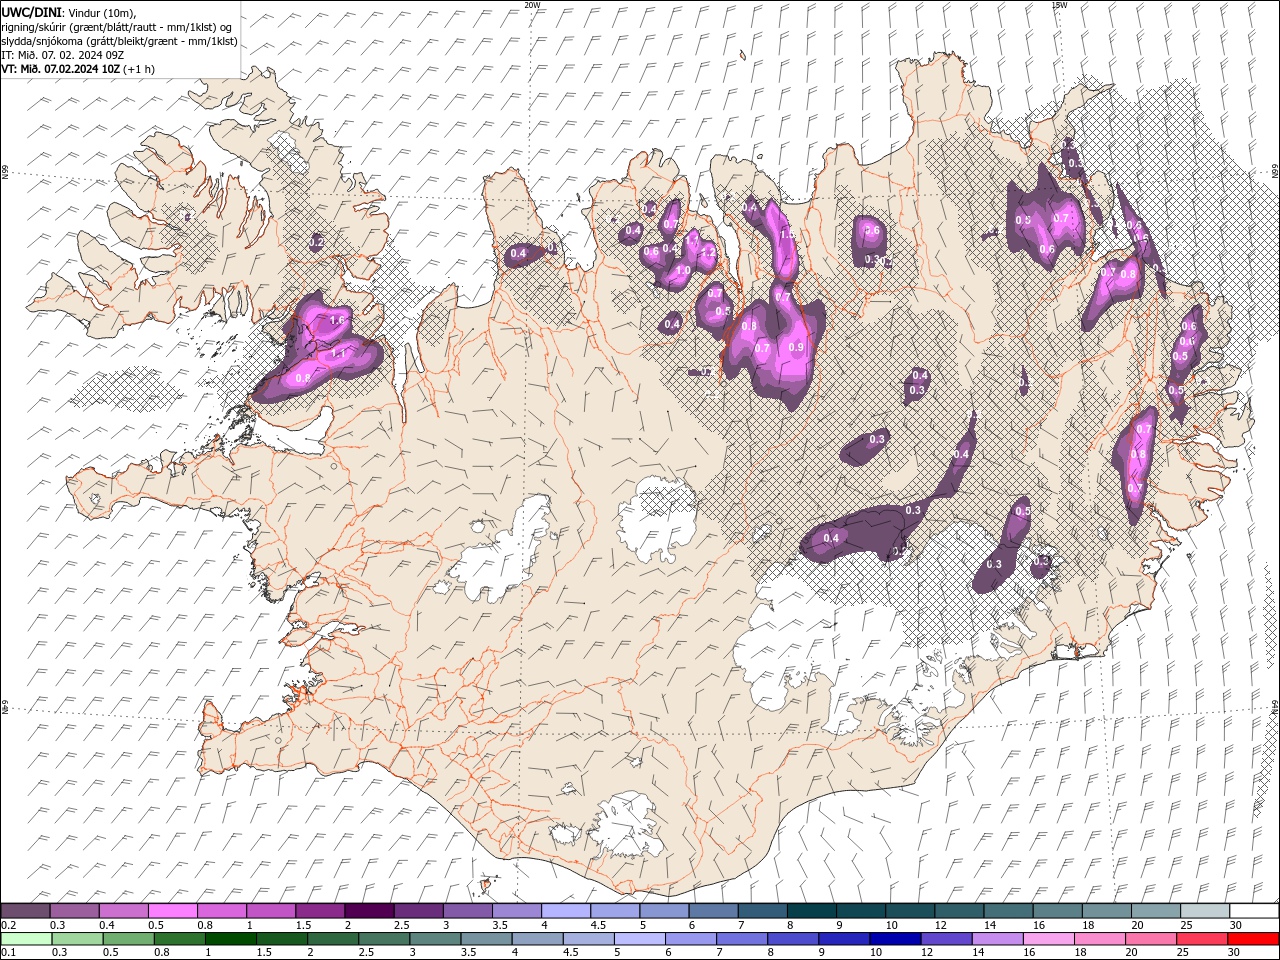This screenshot has height=960, width=1280.
Task: Pick lower legend swatch between 0.3 and 0.5
Action: [x=77, y=939]
